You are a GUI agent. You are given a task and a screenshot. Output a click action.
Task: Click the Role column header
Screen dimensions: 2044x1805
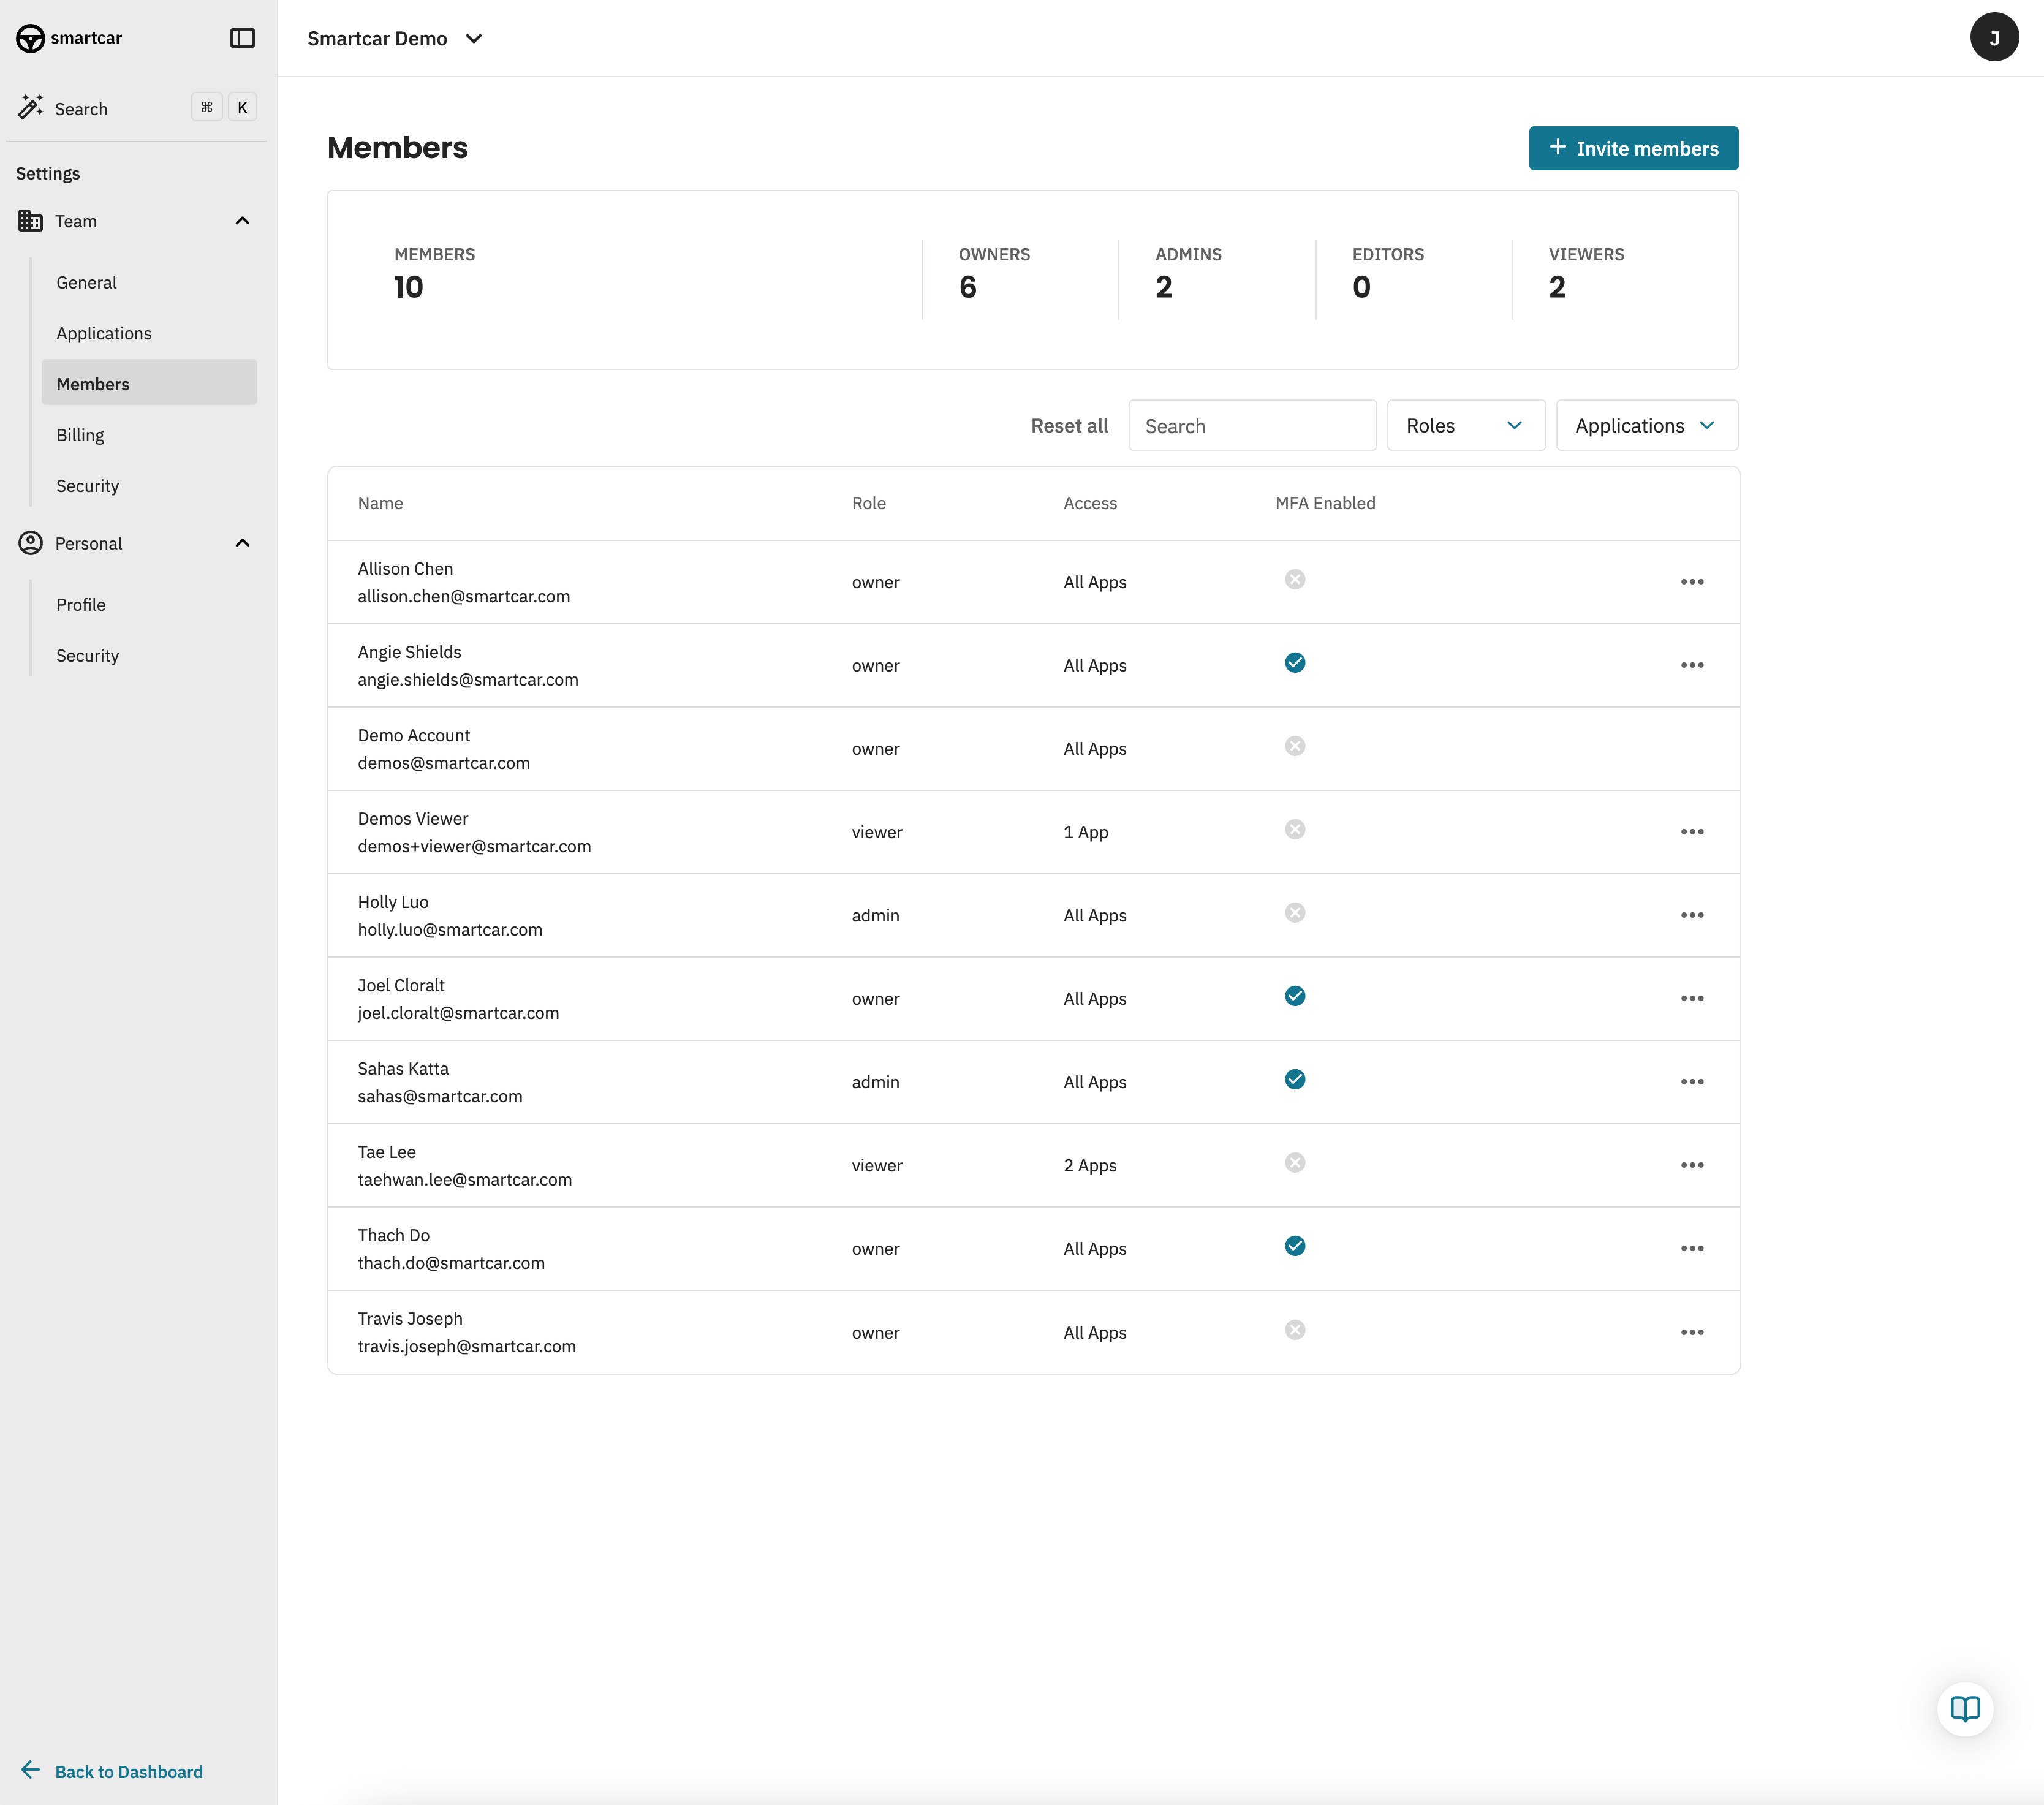[x=869, y=503]
